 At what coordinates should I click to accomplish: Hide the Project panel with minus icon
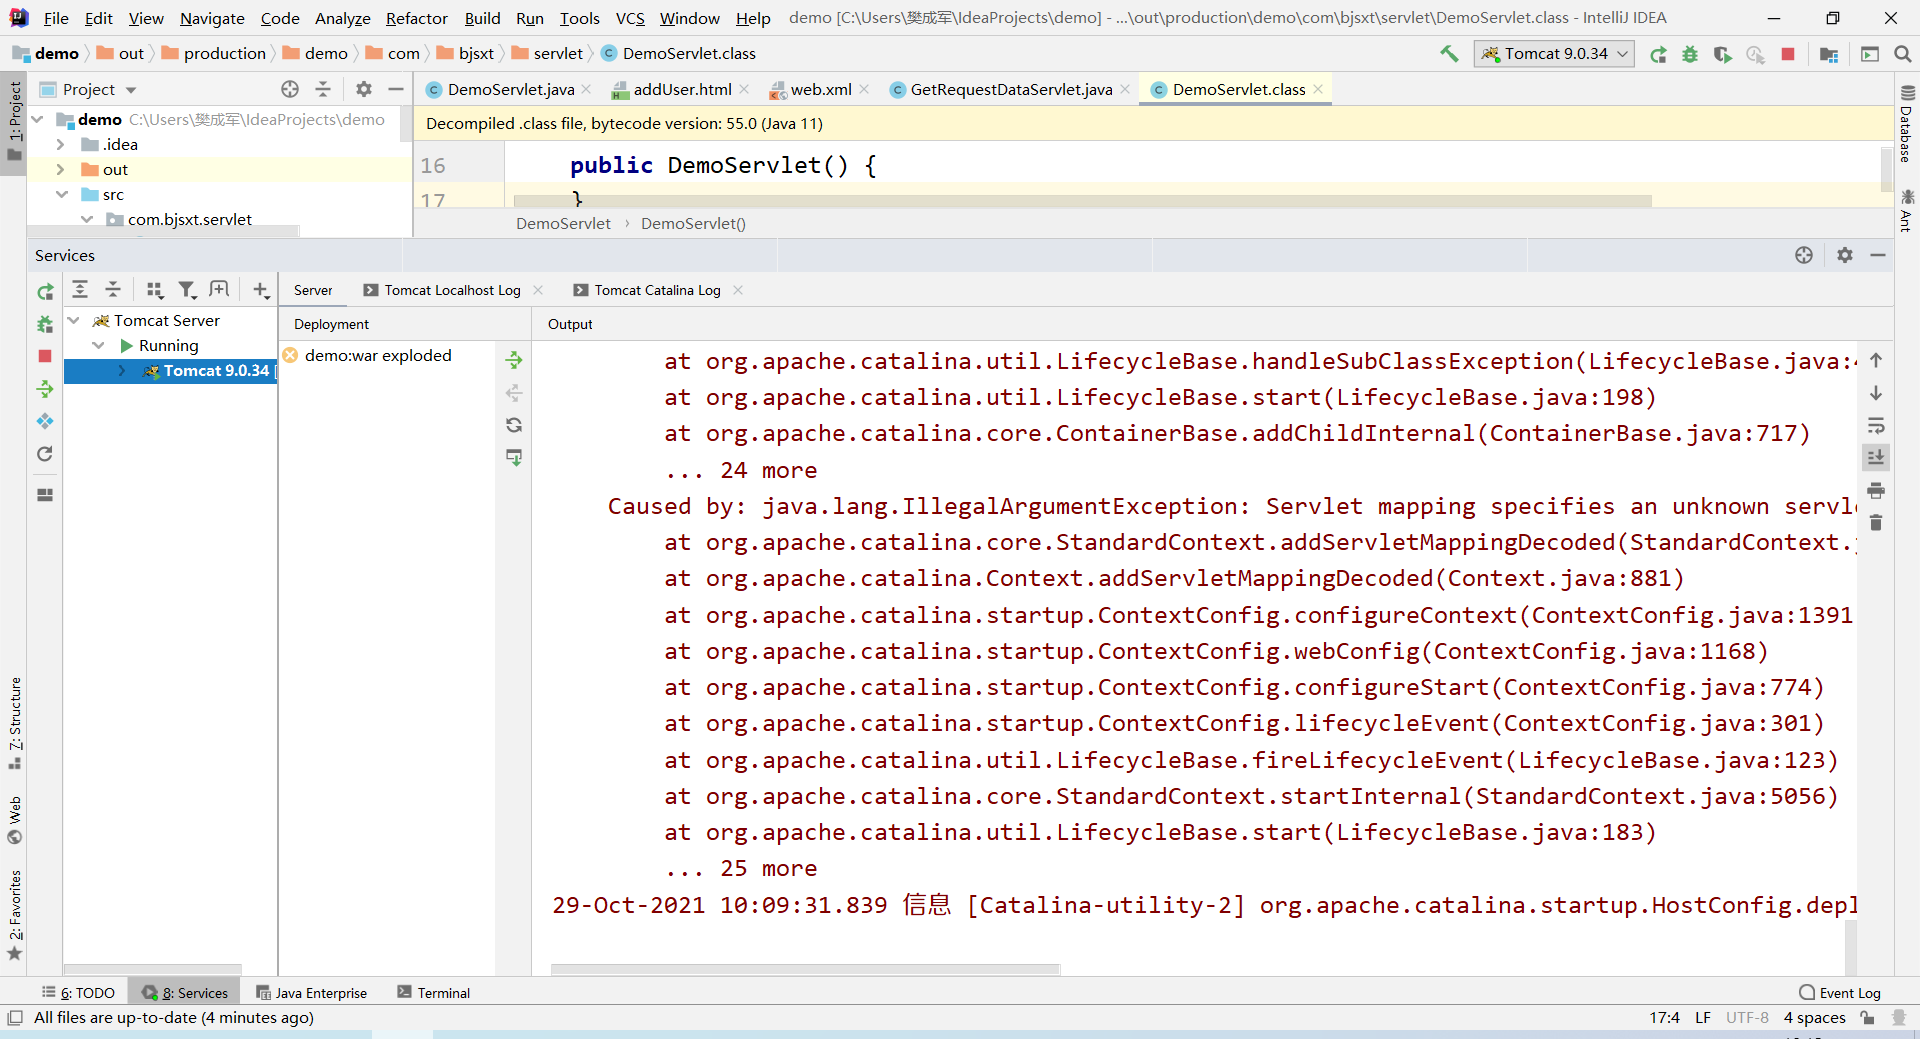click(396, 89)
